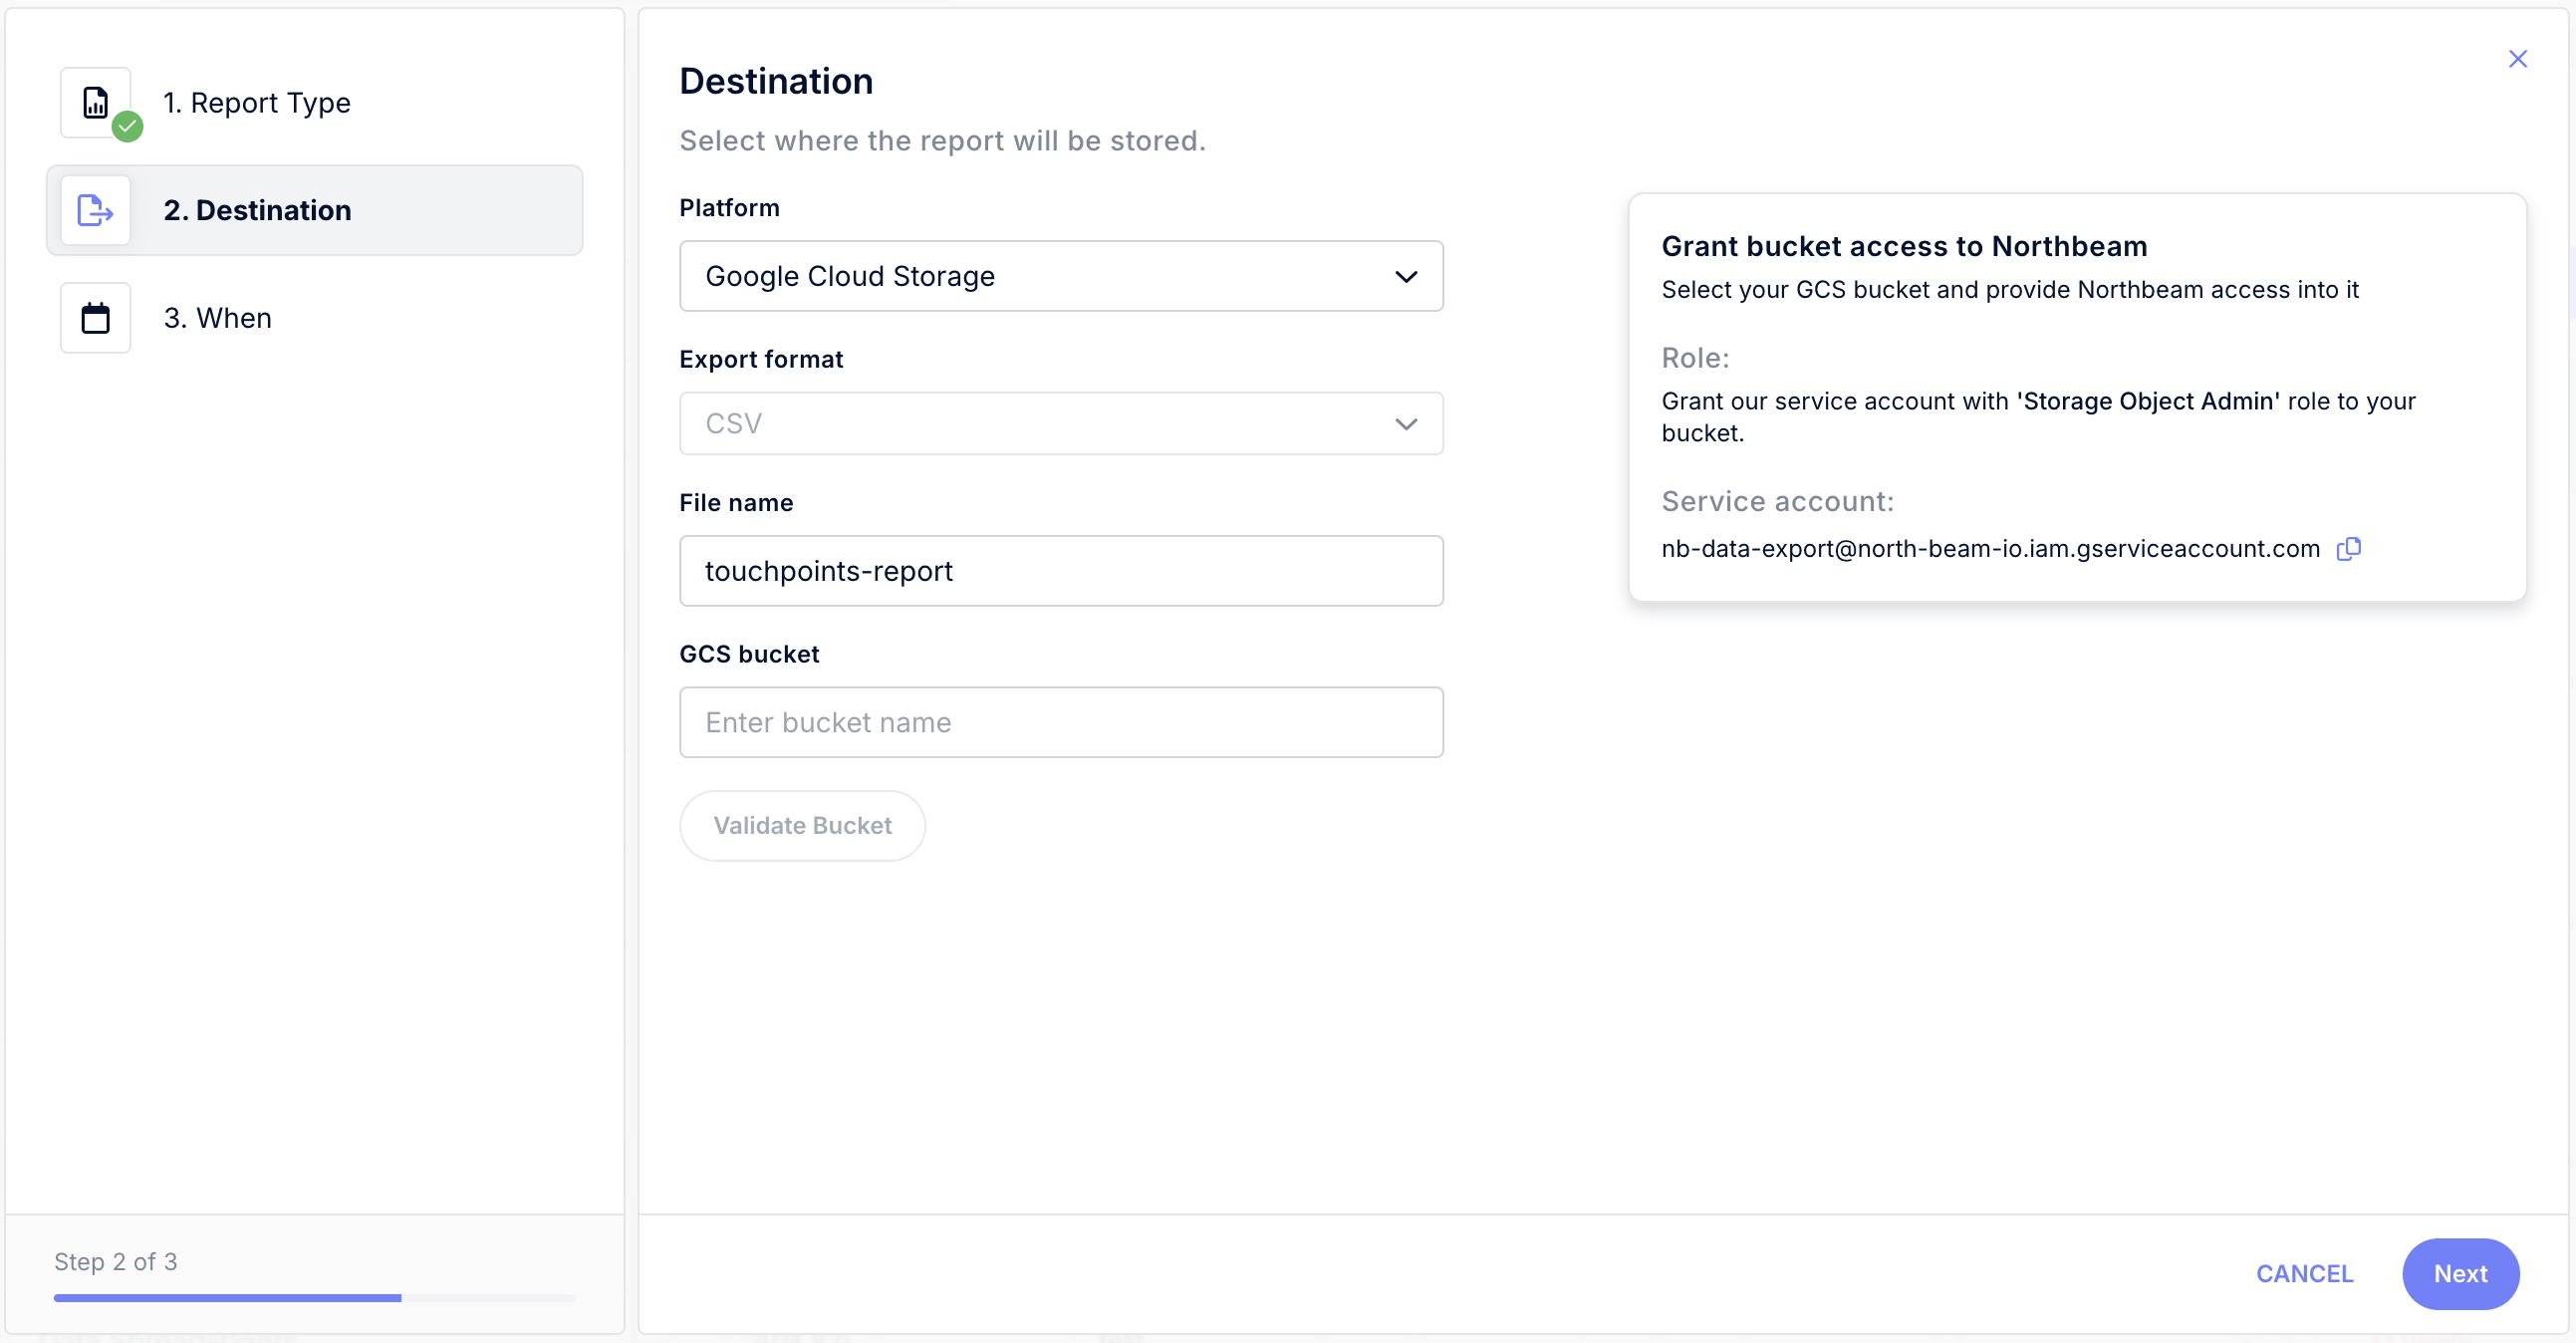This screenshot has width=2576, height=1343.
Task: Click CANCEL to abort the export
Action: [2304, 1273]
